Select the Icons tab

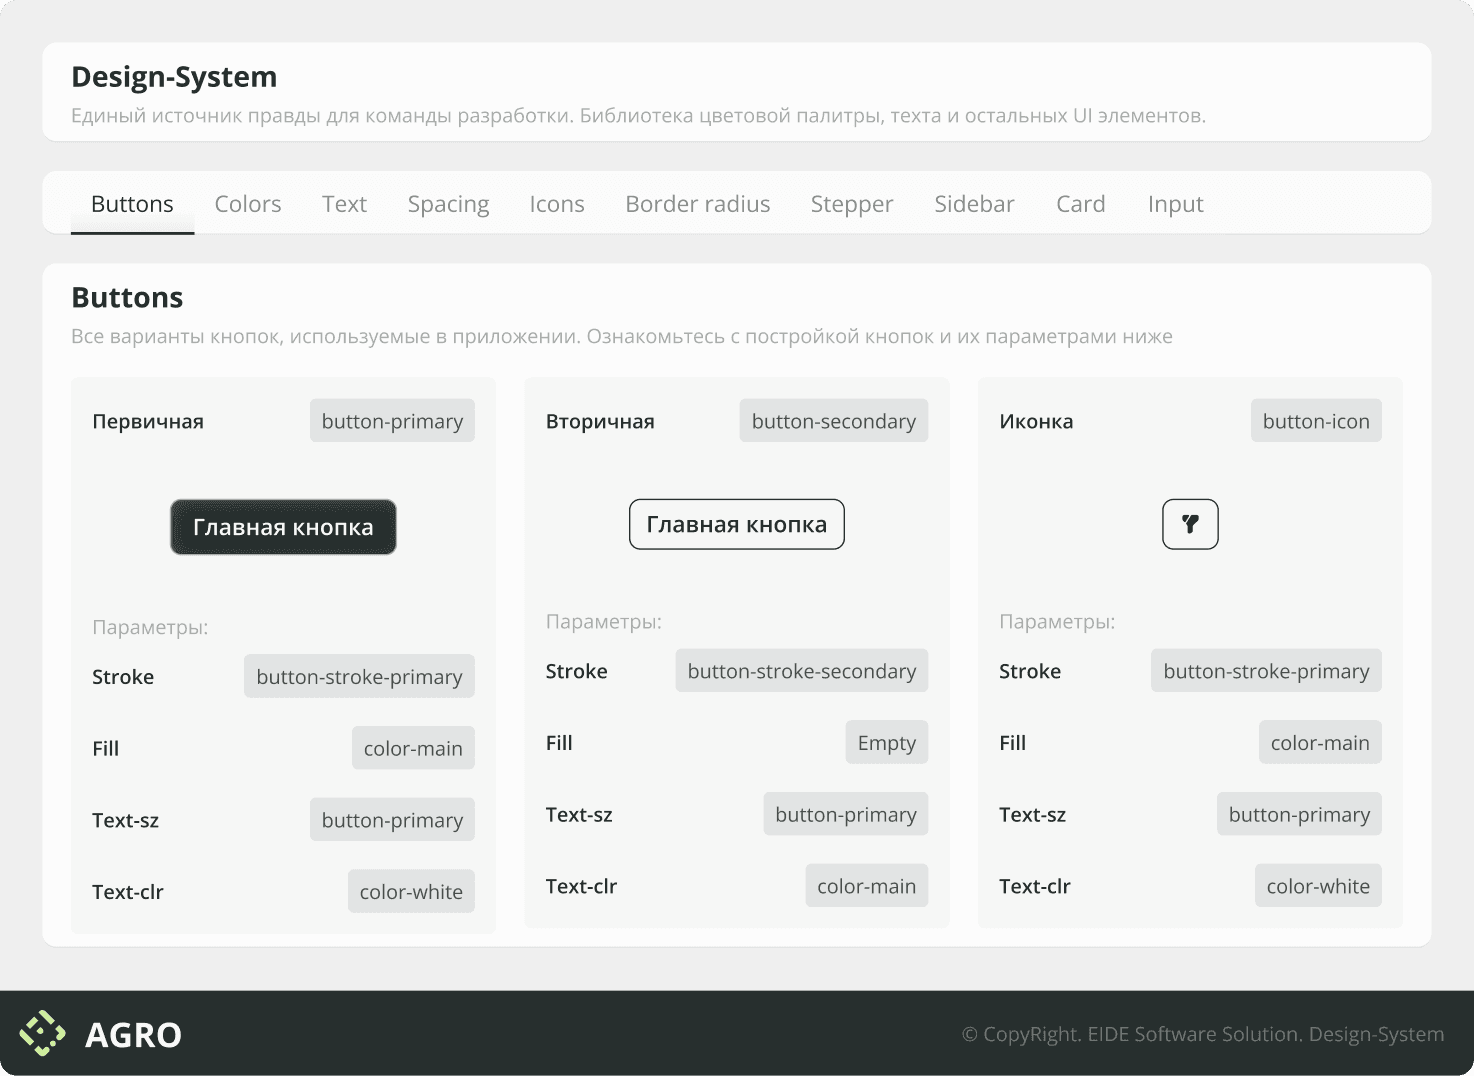point(557,204)
